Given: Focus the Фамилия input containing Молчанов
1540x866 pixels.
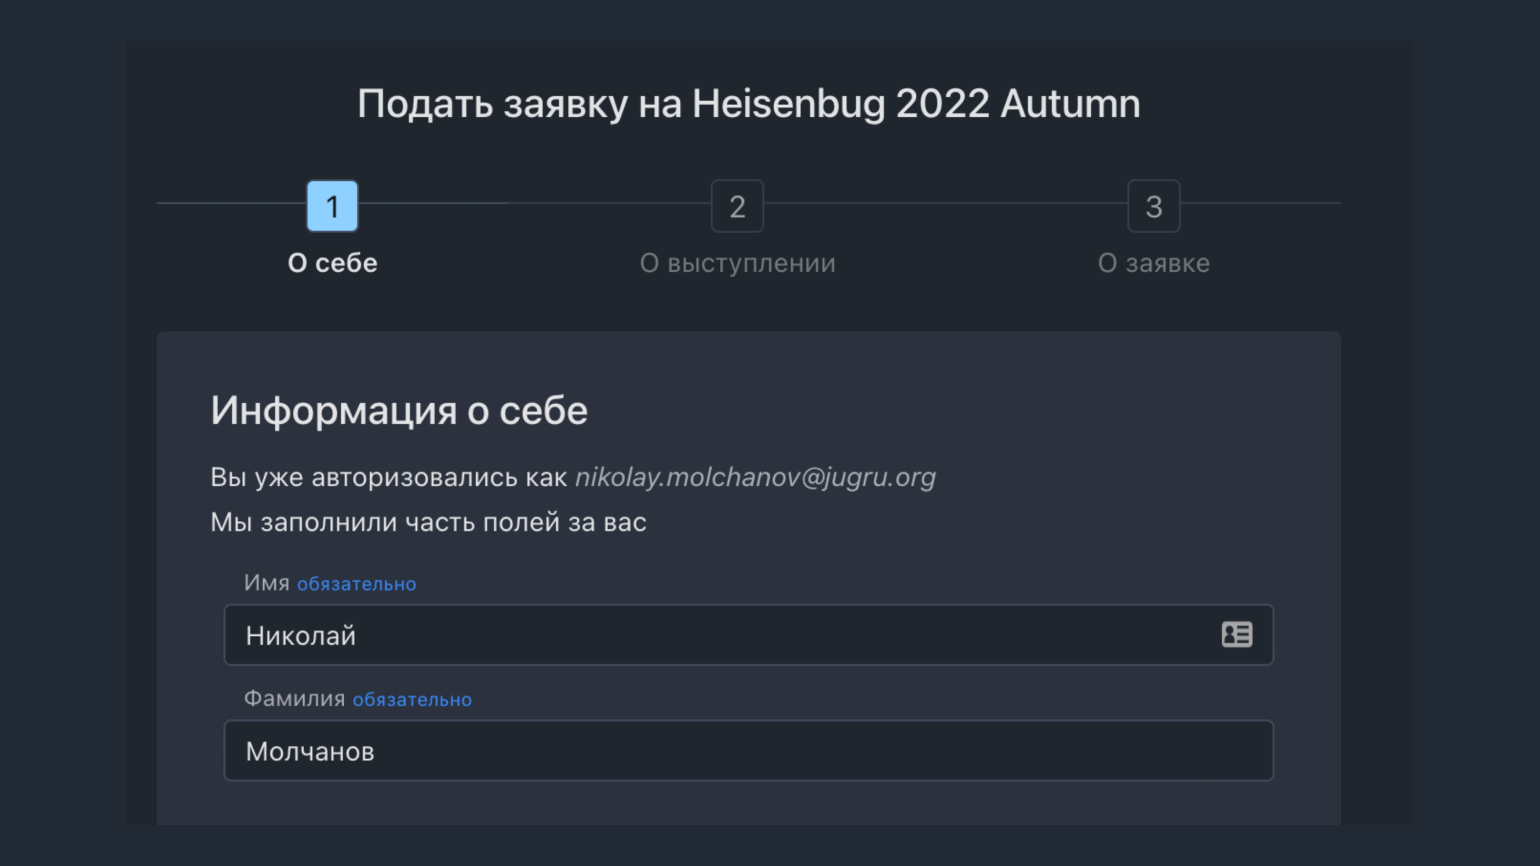Looking at the screenshot, I should click(x=749, y=751).
